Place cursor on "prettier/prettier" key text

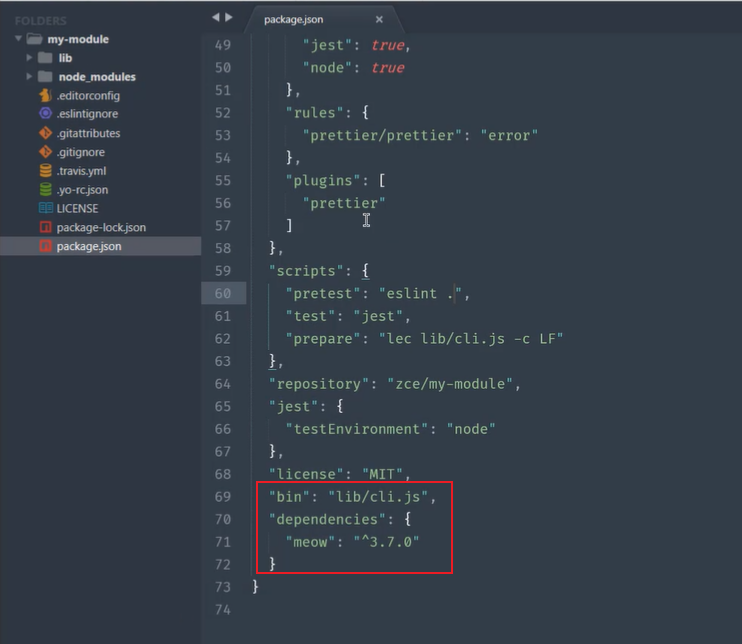tap(382, 136)
